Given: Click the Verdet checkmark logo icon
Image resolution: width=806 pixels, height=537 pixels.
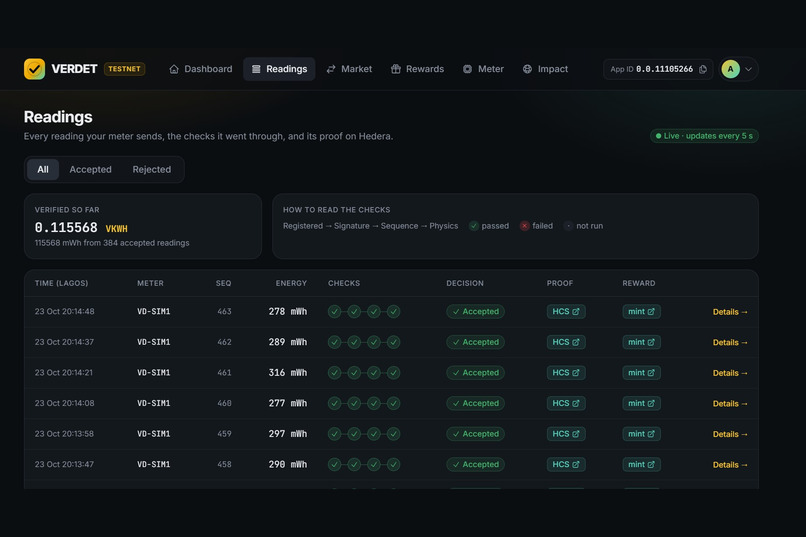Looking at the screenshot, I should click(34, 69).
